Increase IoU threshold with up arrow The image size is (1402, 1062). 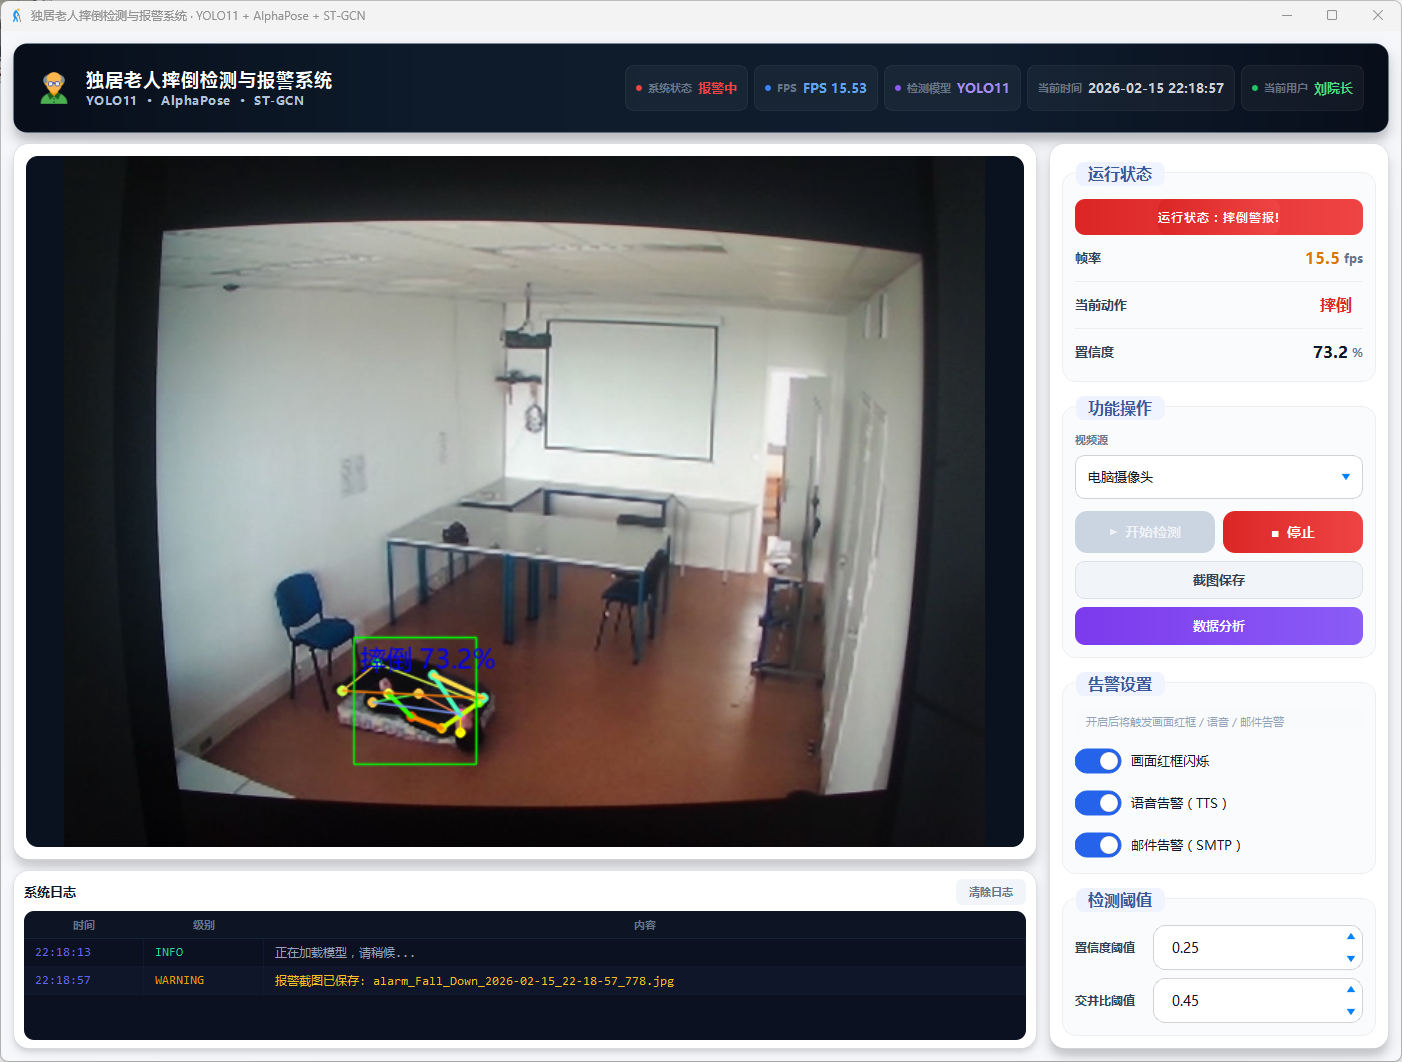click(1350, 990)
